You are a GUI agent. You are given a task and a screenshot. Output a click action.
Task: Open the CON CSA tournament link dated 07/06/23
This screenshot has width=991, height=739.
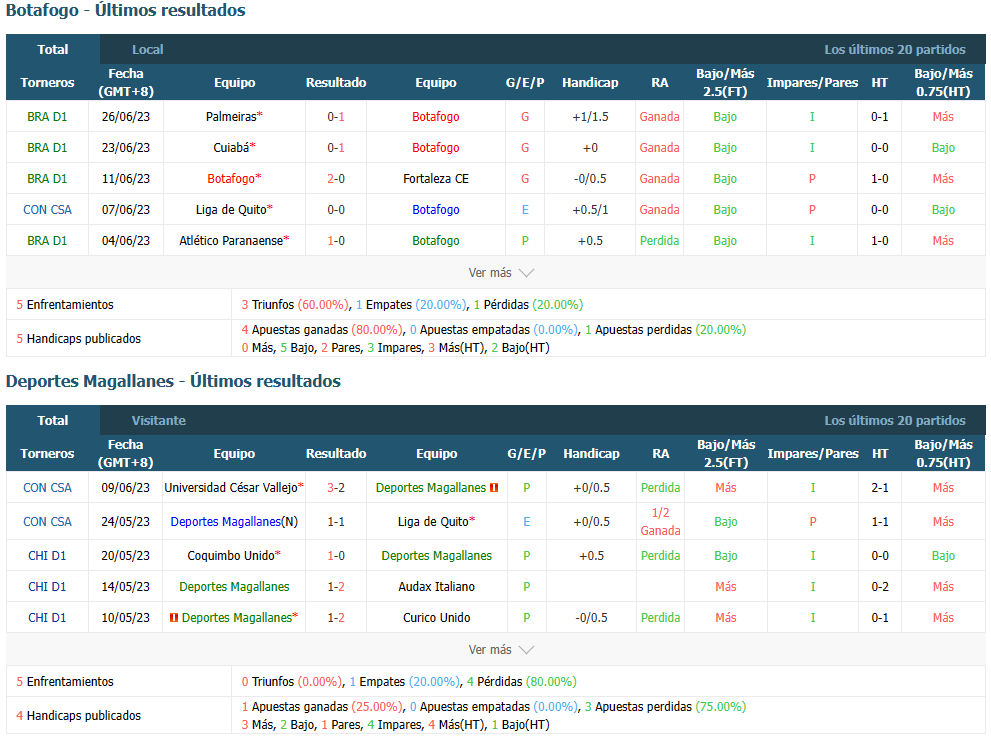(x=47, y=209)
